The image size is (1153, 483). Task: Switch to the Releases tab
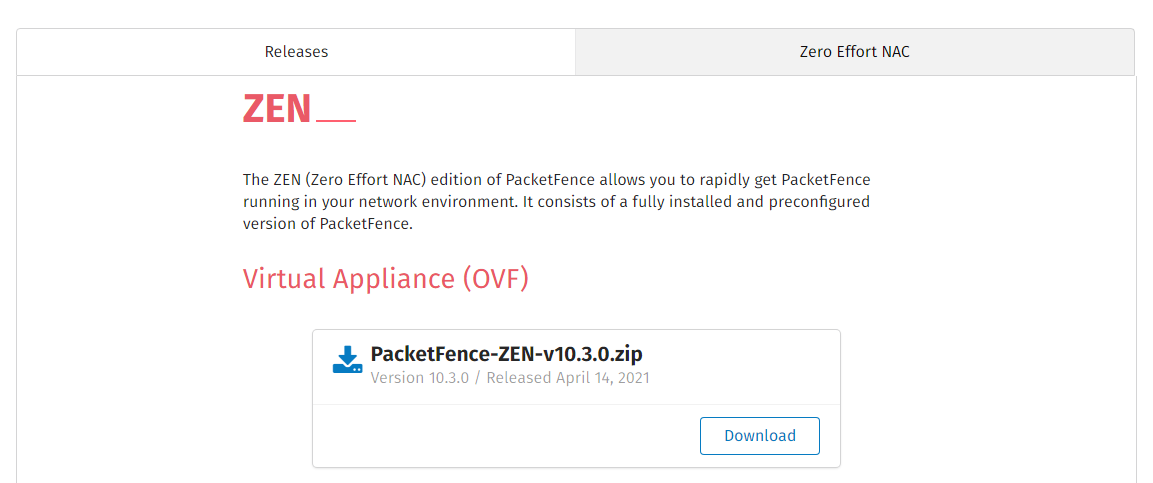pos(296,52)
